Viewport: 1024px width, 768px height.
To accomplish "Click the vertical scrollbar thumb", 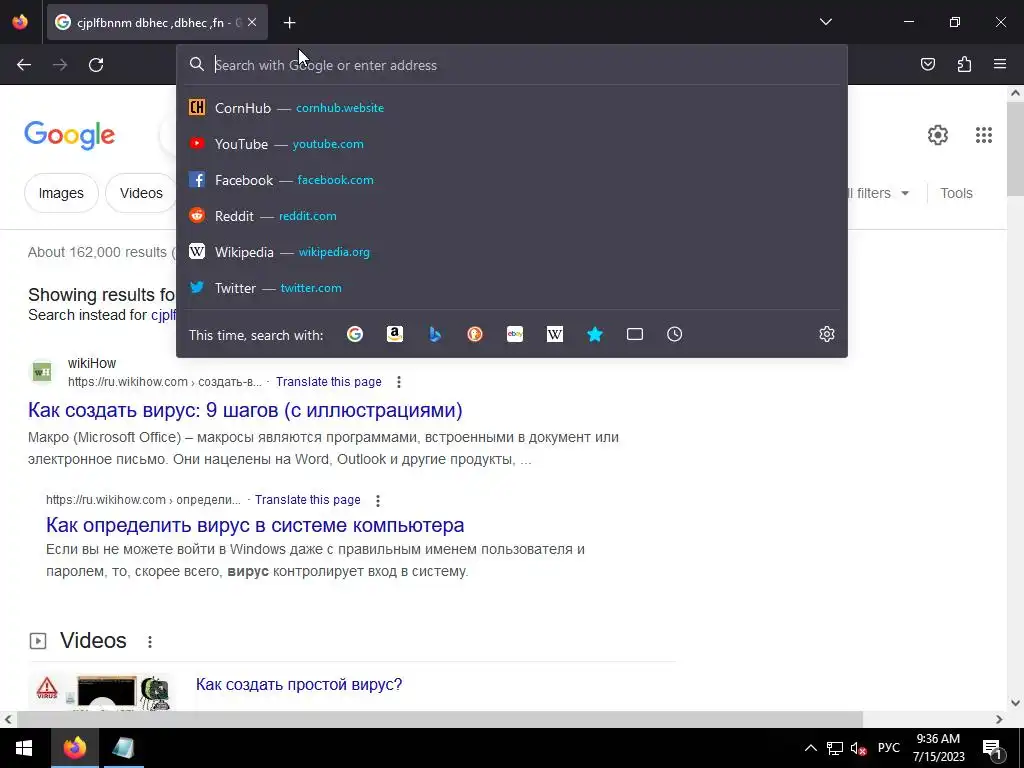I will [x=1015, y=150].
